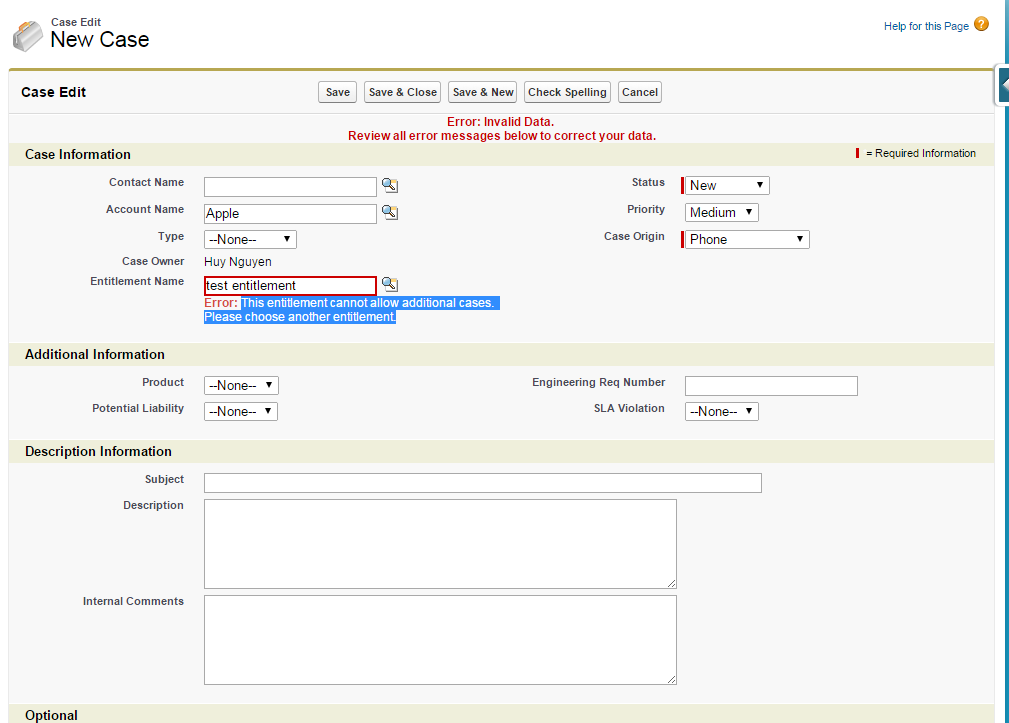Open the Potential Liability dropdown

[x=241, y=411]
